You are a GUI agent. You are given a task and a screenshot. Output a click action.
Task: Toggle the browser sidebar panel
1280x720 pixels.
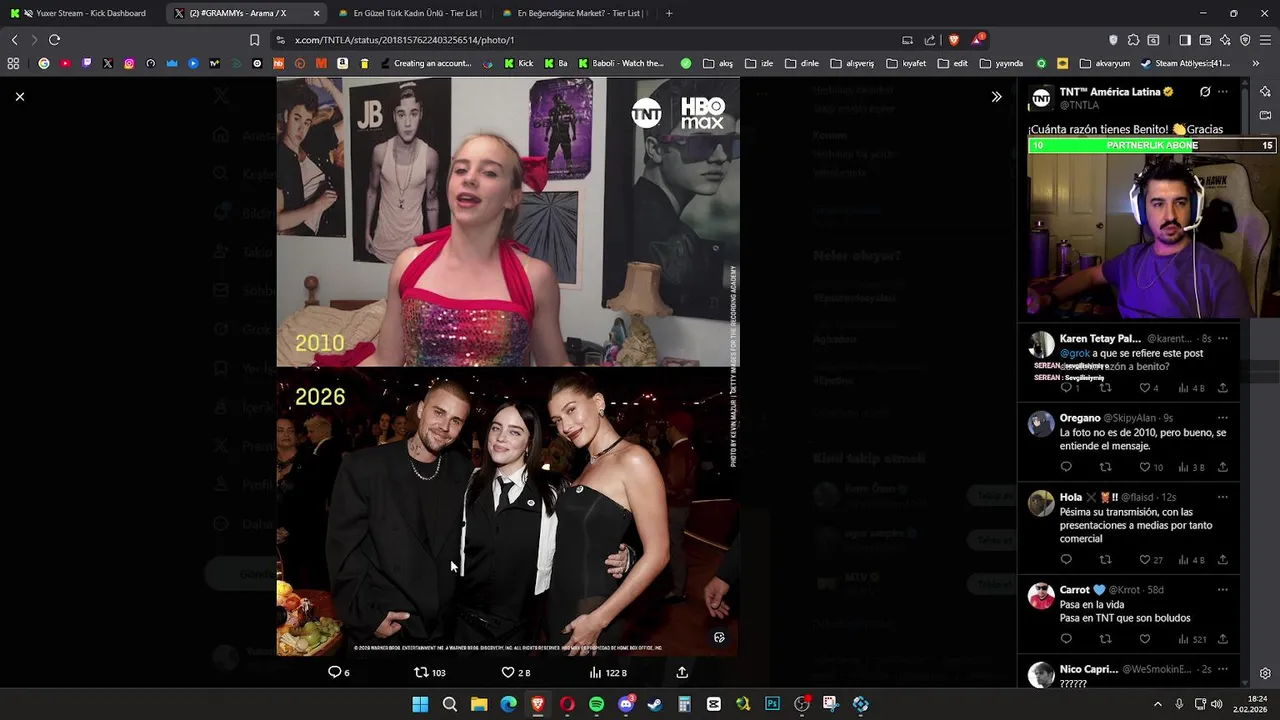[1184, 40]
